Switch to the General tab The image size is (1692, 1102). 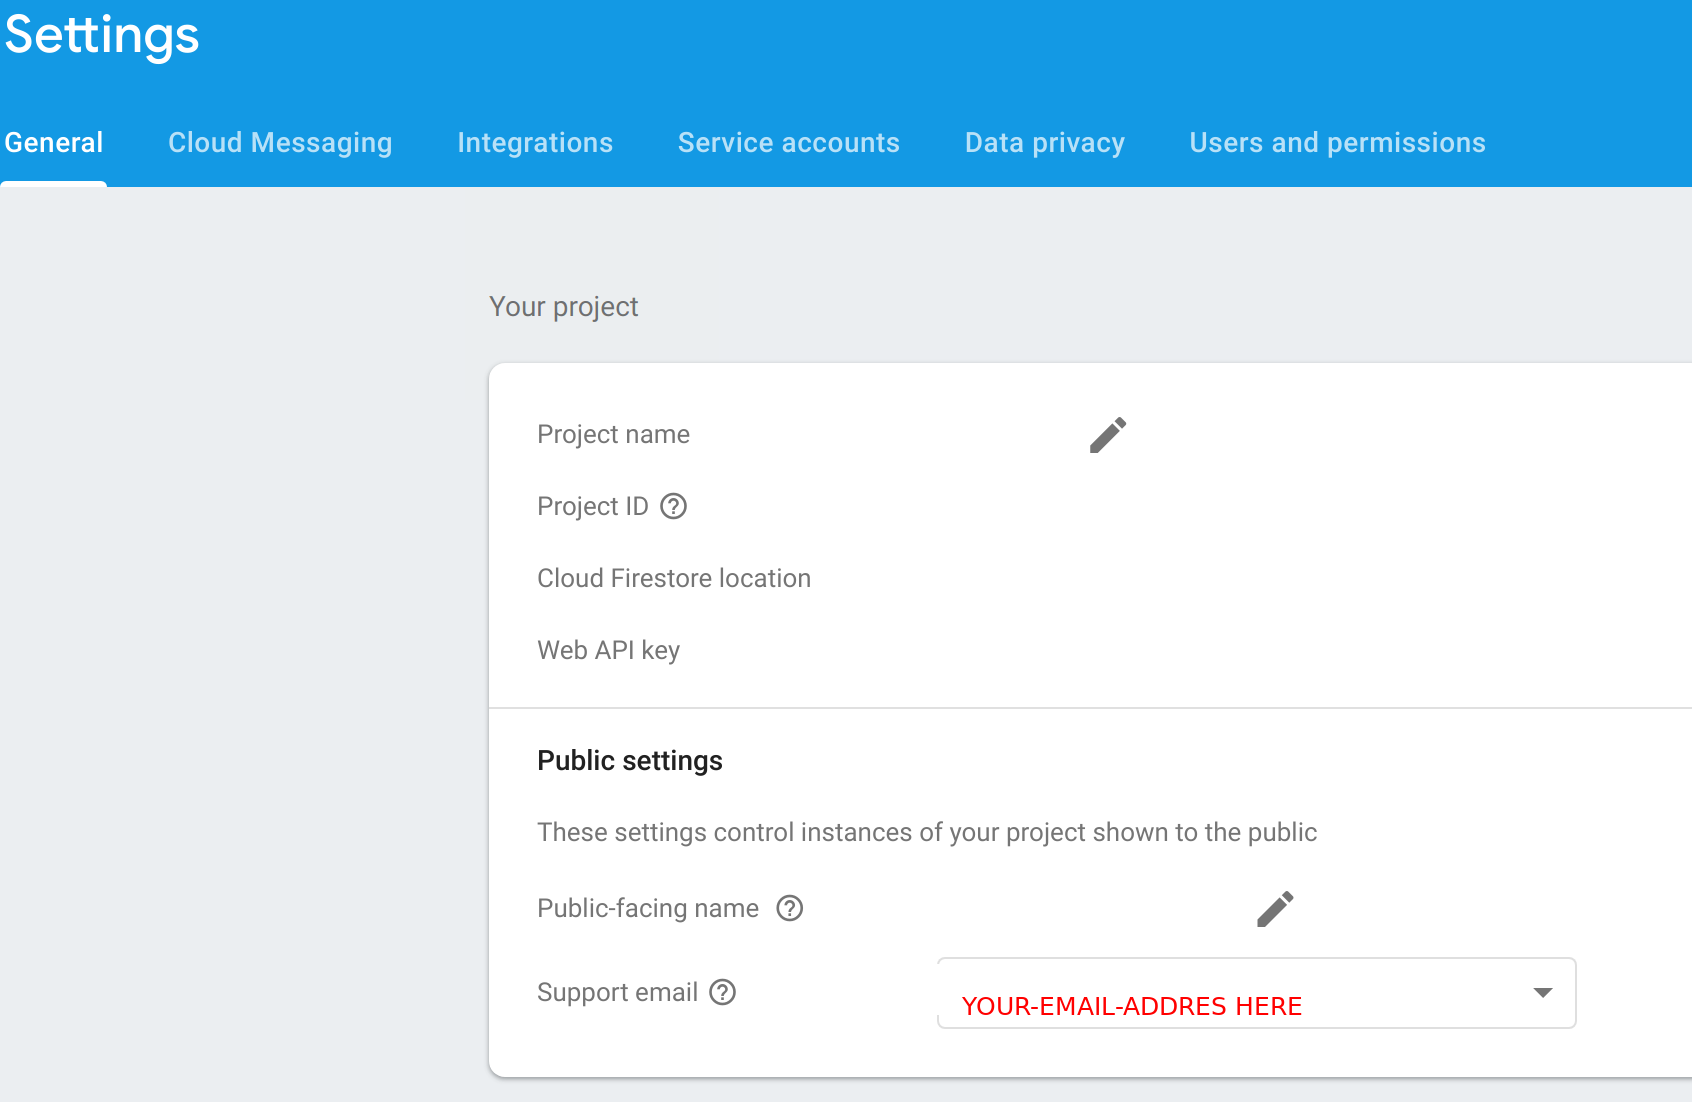54,143
